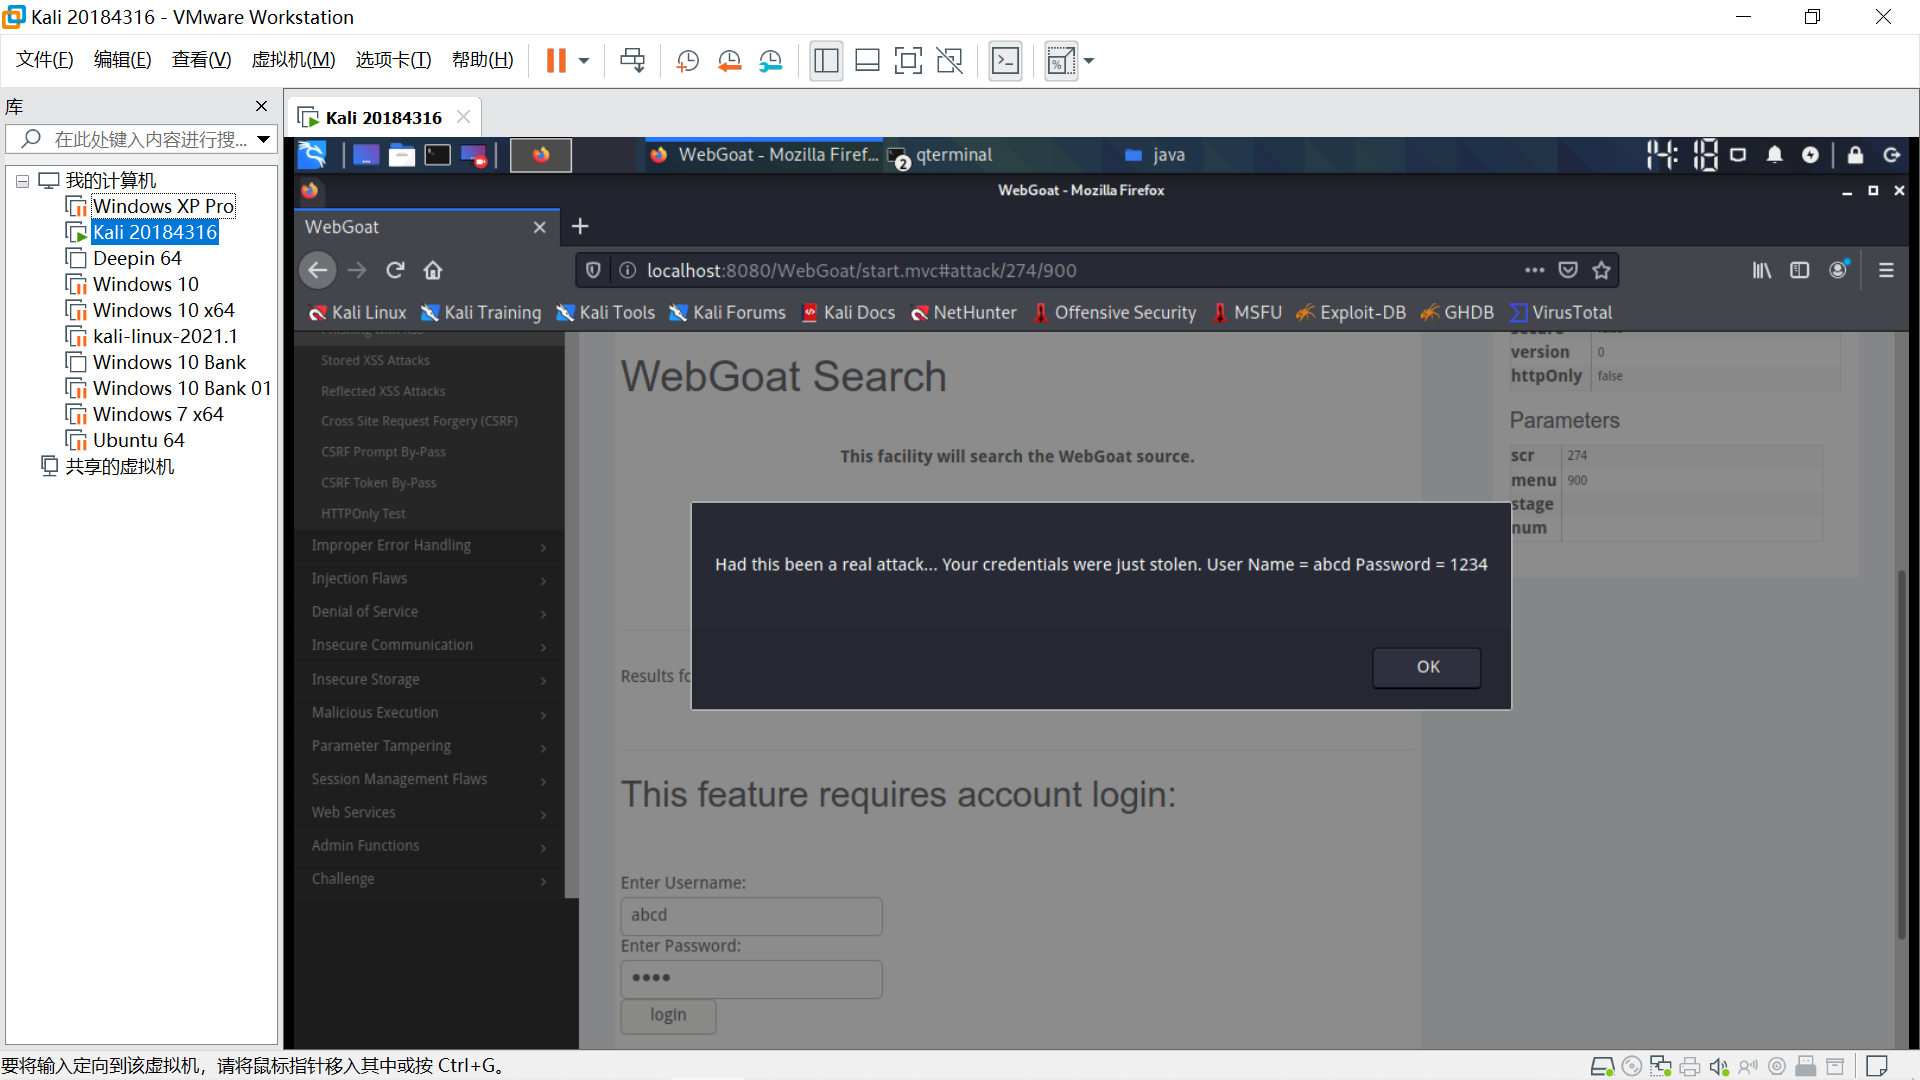The width and height of the screenshot is (1920, 1080).
Task: Toggle the VMware library sidebar view button
Action: point(826,61)
